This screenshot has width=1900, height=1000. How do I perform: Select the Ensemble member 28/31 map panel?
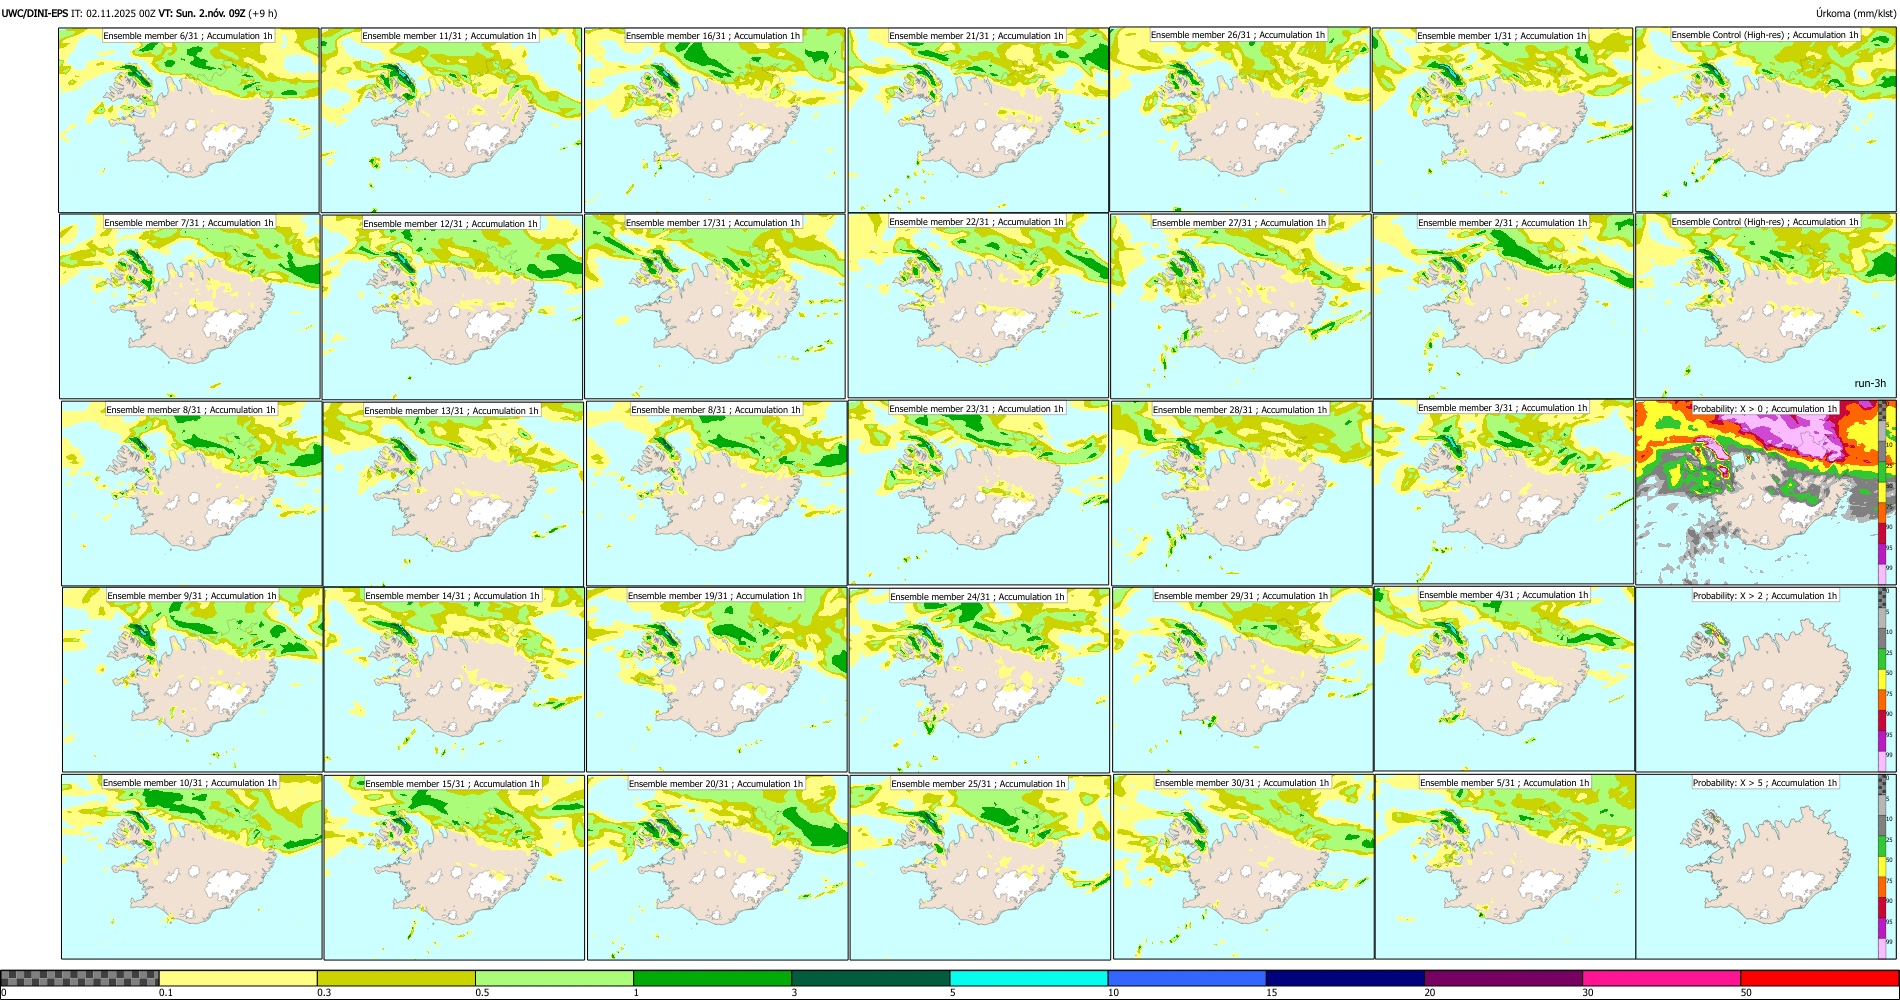click(x=1241, y=494)
